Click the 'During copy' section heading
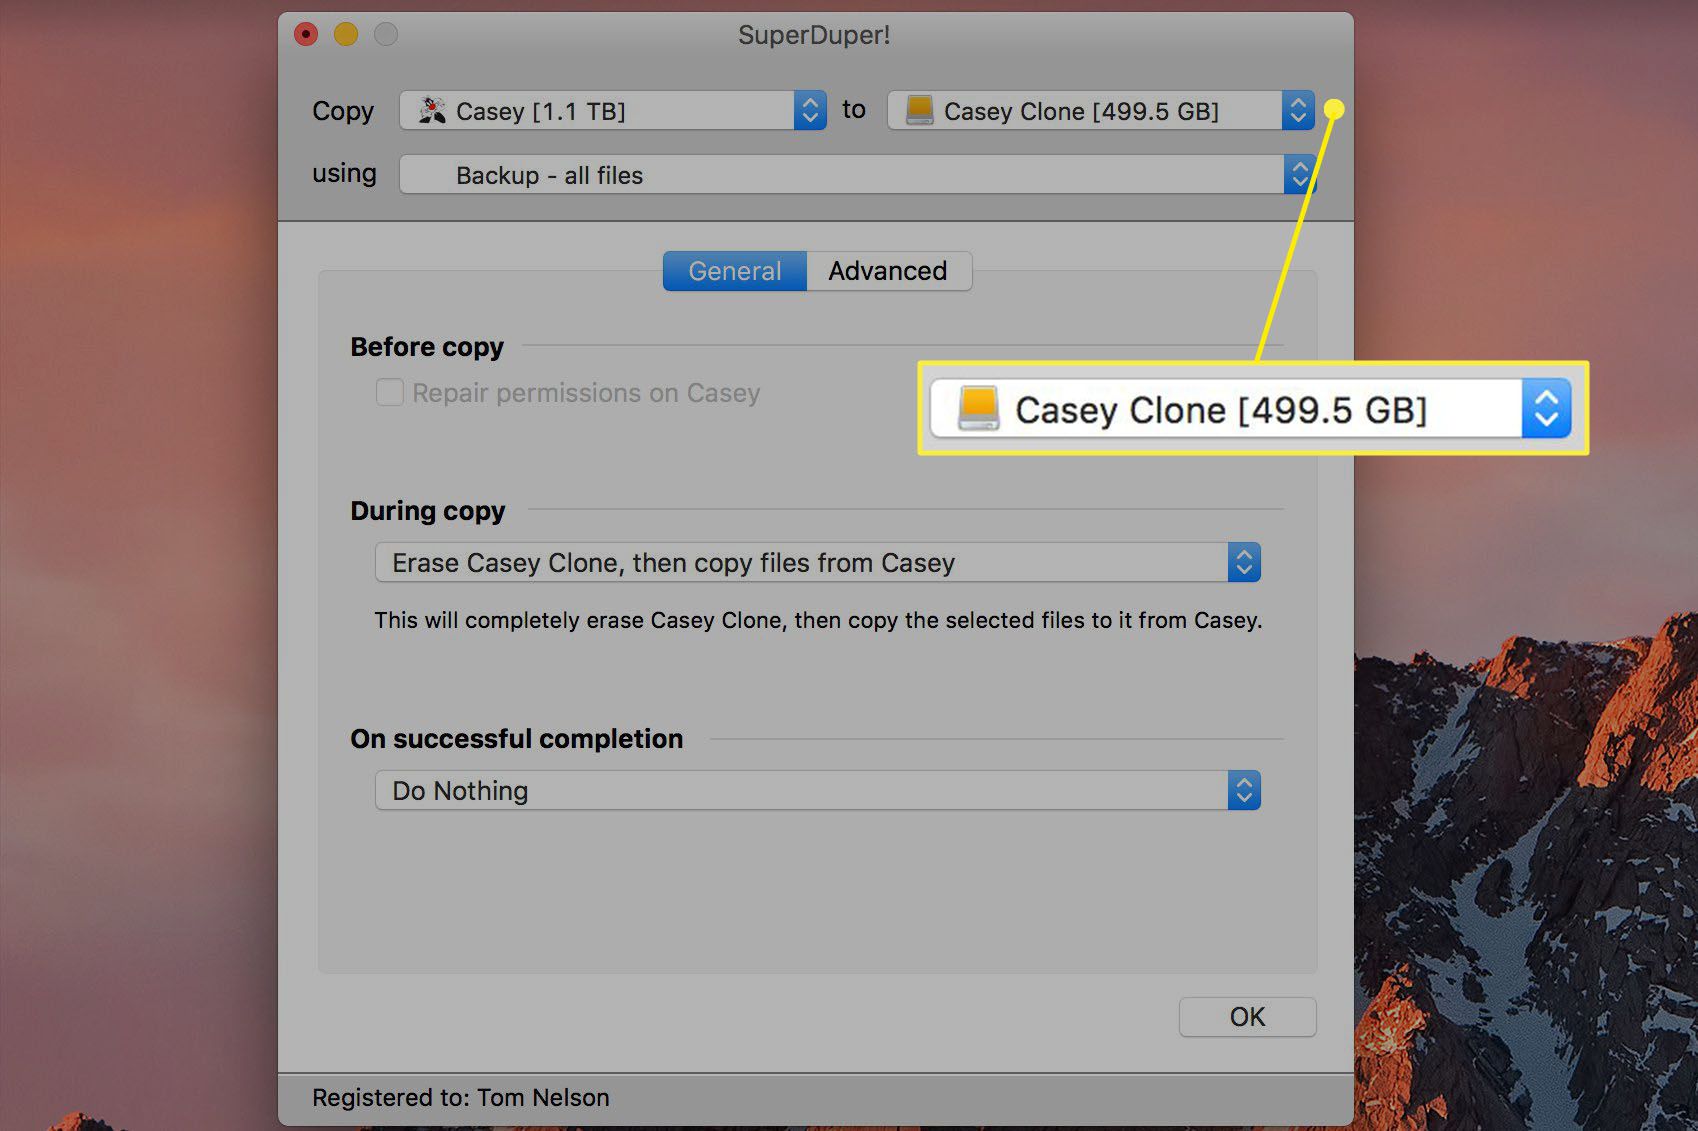Viewport: 1698px width, 1131px height. [428, 511]
